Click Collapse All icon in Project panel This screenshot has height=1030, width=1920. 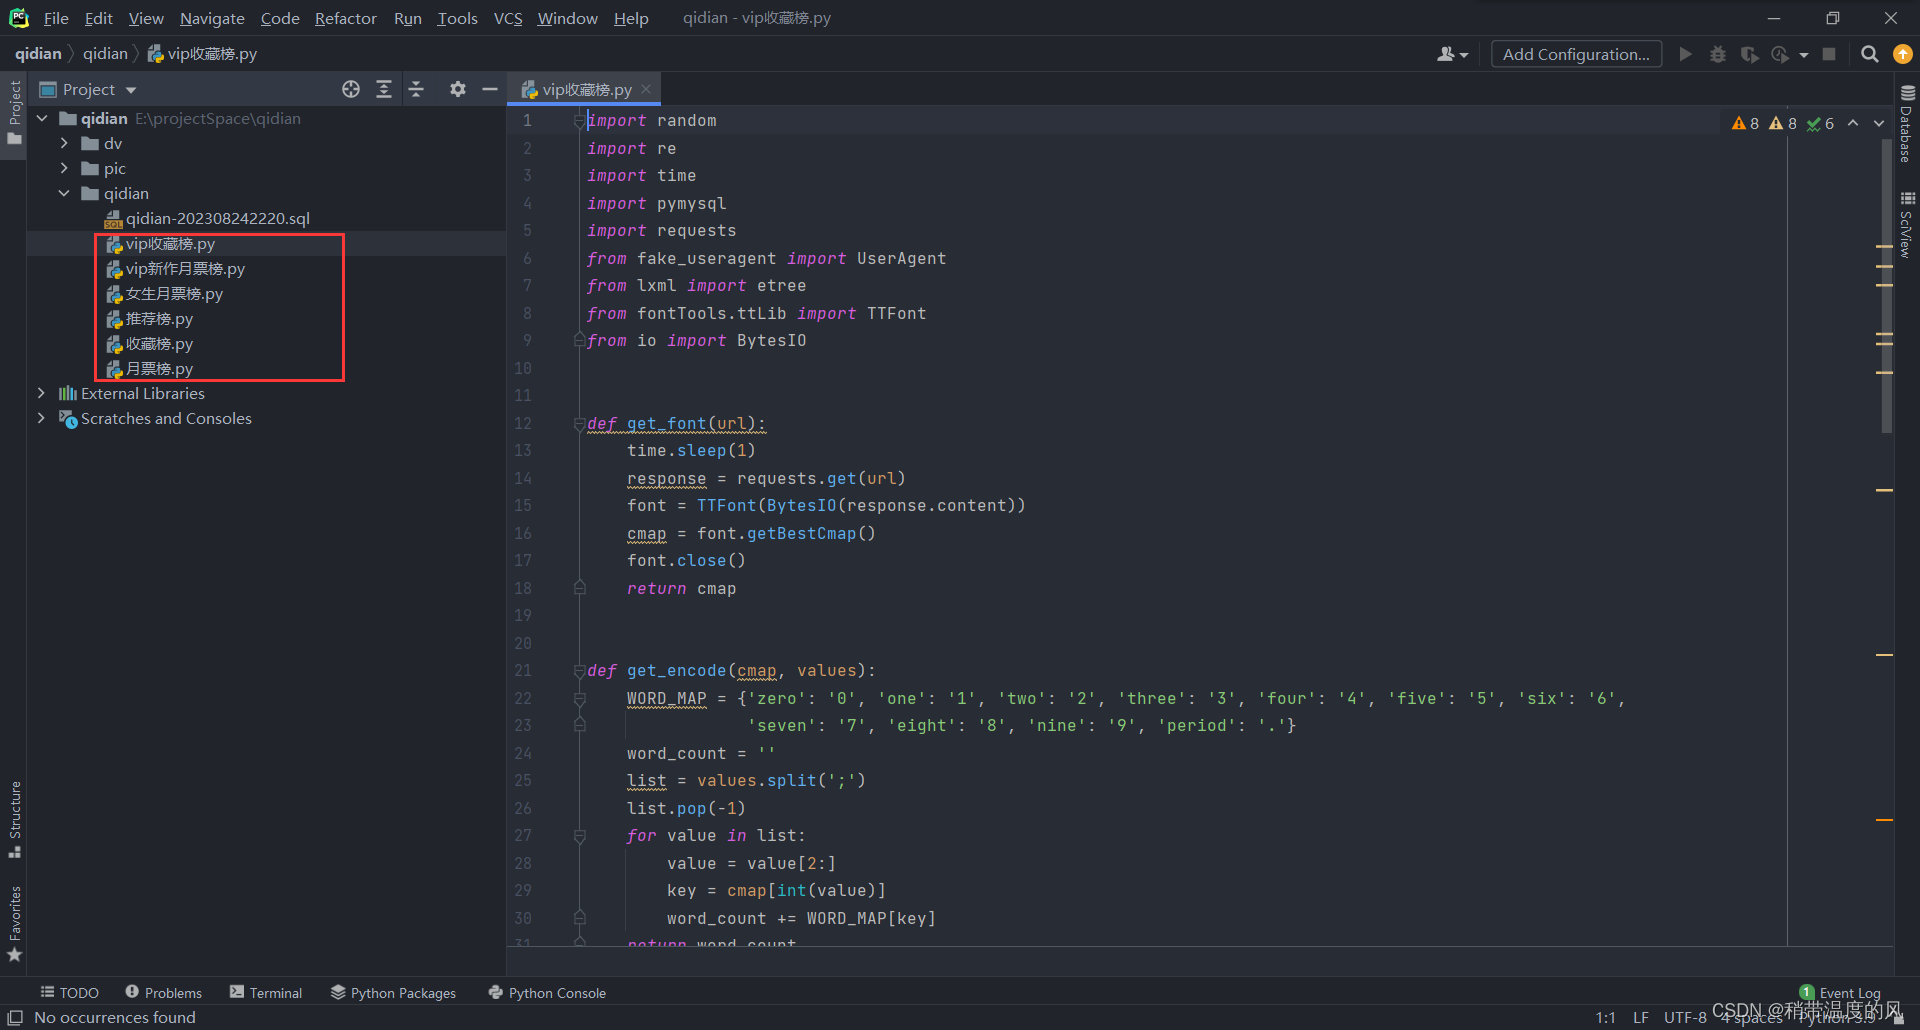click(417, 90)
